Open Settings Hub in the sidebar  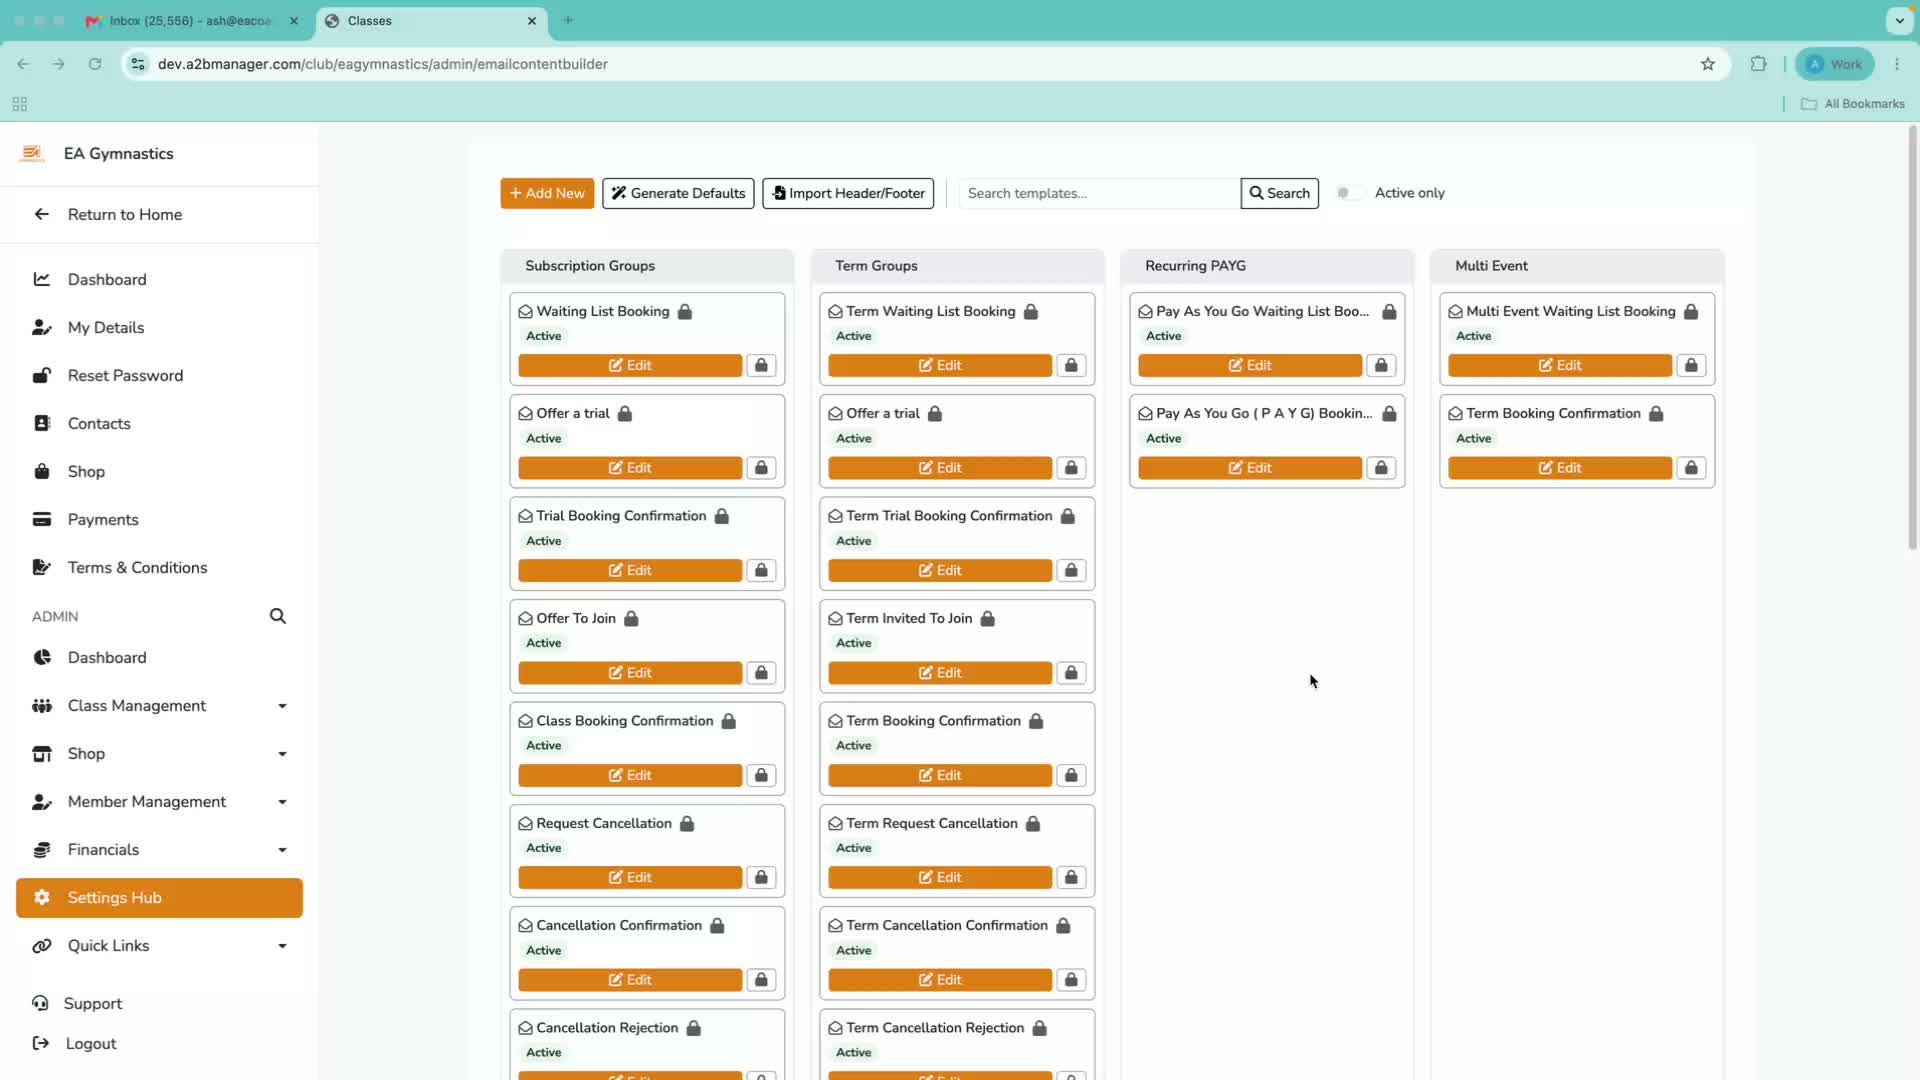pyautogui.click(x=160, y=898)
